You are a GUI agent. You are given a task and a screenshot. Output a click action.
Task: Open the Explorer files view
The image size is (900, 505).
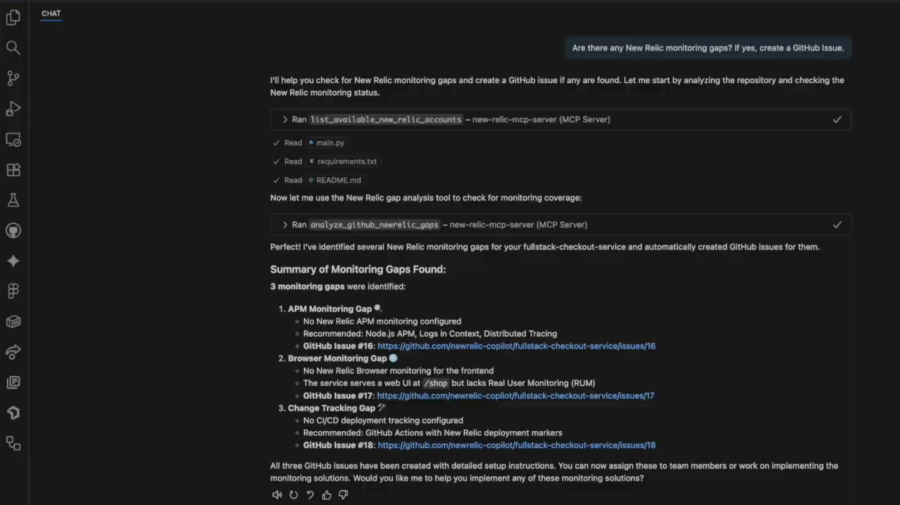coord(13,17)
